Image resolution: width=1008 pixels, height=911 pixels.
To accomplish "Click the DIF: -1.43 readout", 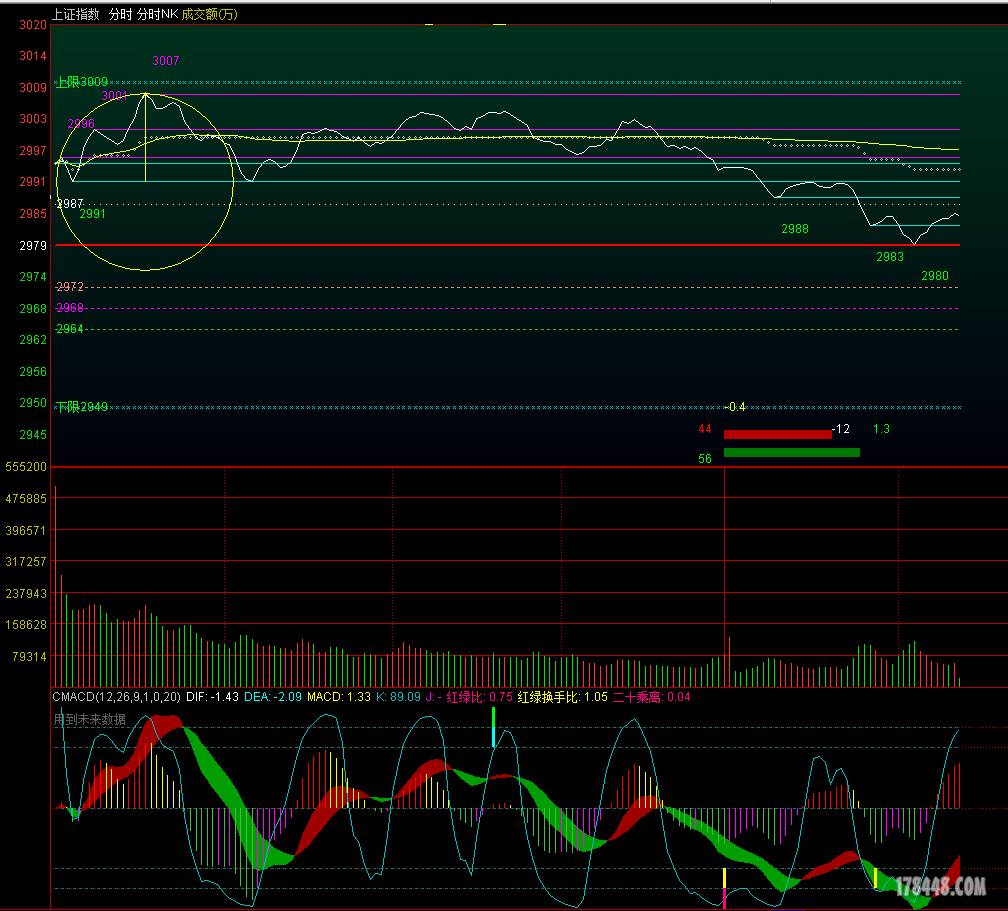I will click(x=212, y=697).
